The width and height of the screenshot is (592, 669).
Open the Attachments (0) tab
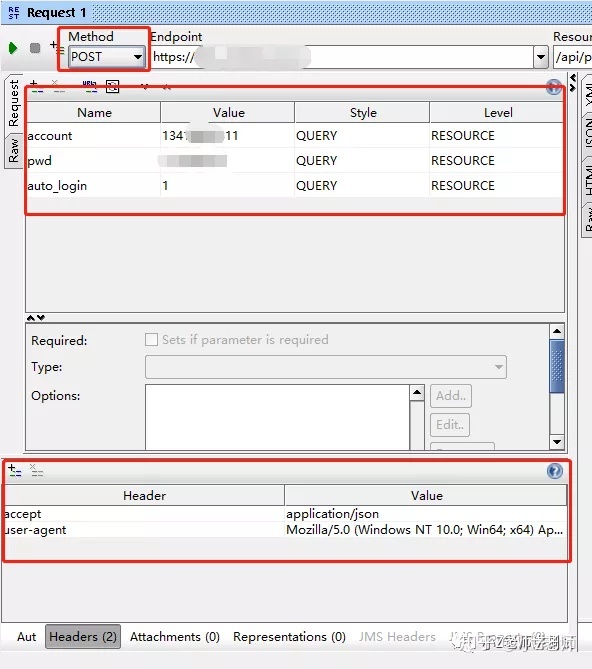click(175, 637)
